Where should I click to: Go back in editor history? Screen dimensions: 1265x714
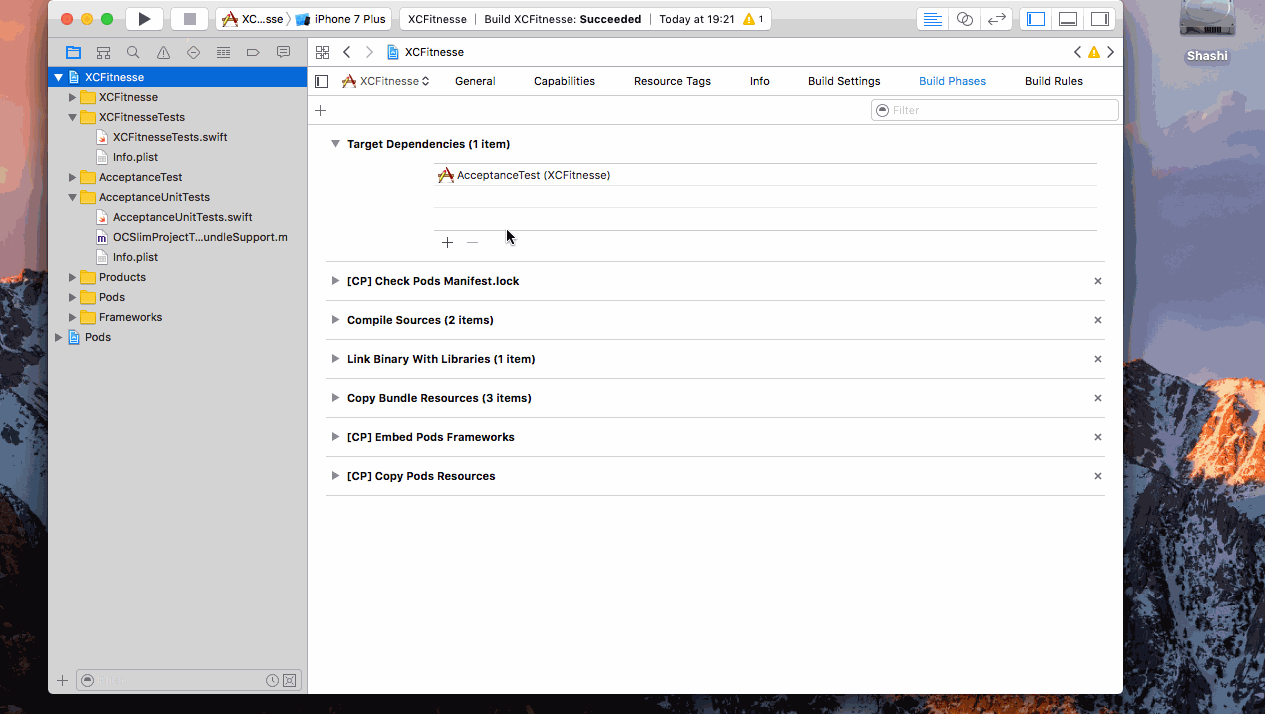tap(346, 52)
